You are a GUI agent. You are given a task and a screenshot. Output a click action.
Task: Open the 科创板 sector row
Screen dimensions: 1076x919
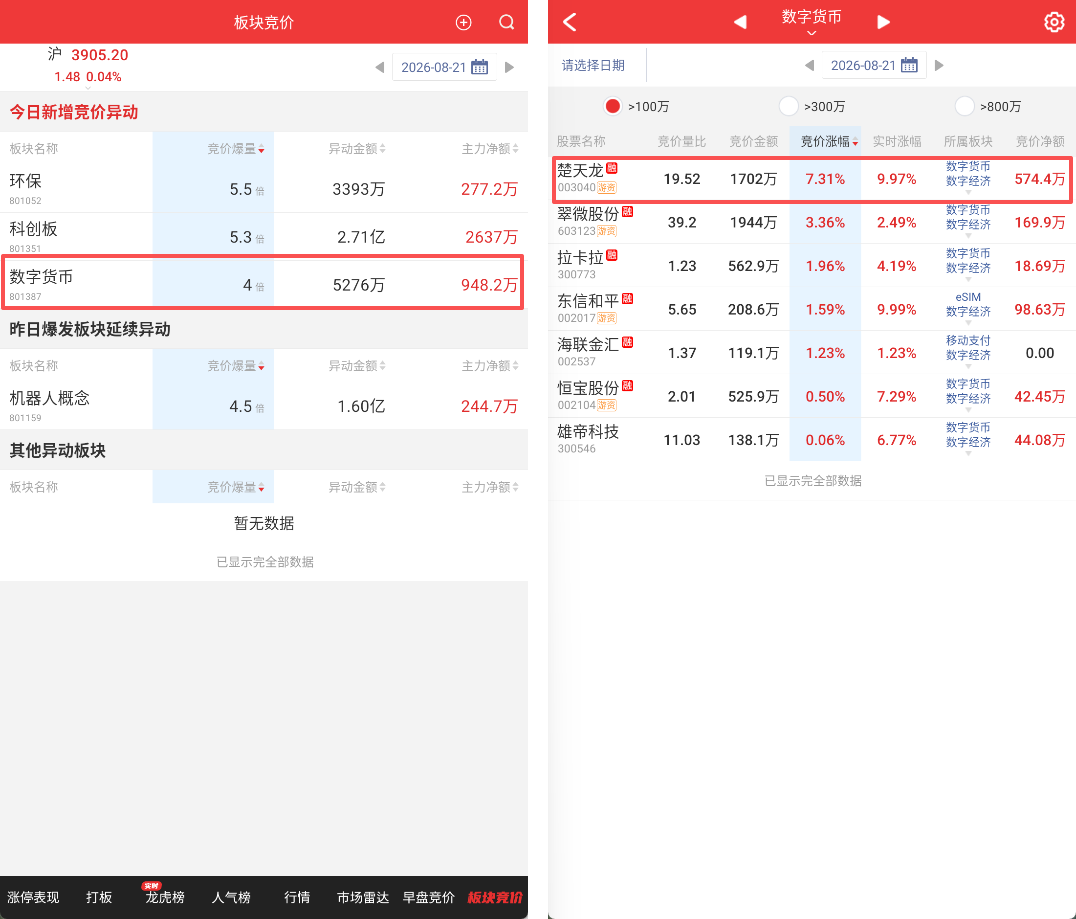point(264,237)
